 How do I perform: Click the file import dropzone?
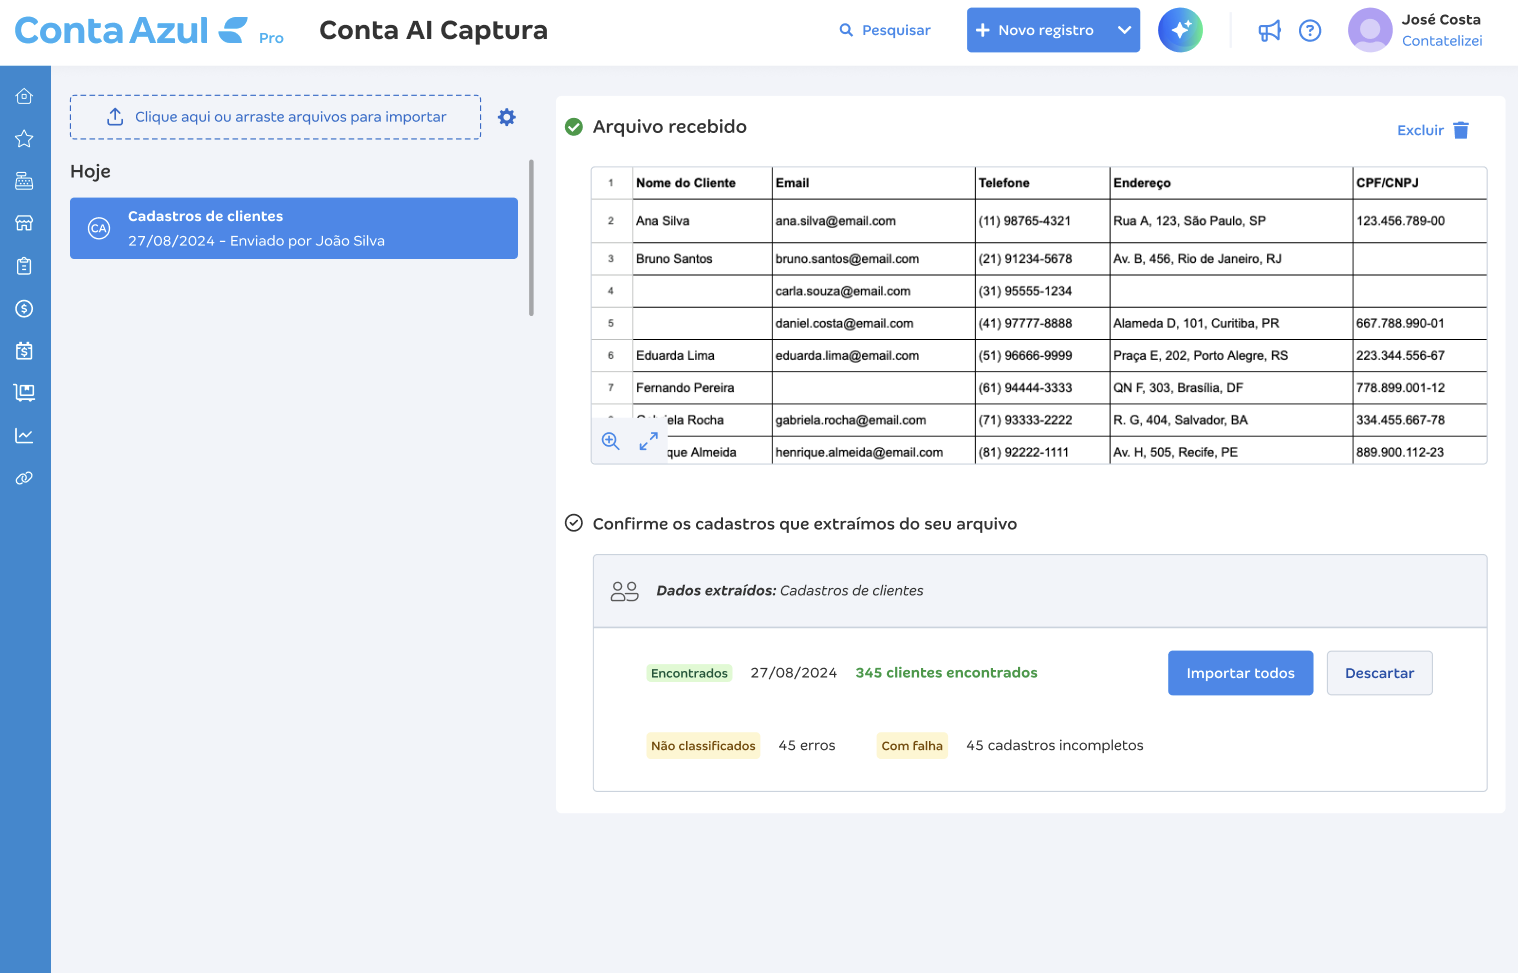(x=275, y=117)
